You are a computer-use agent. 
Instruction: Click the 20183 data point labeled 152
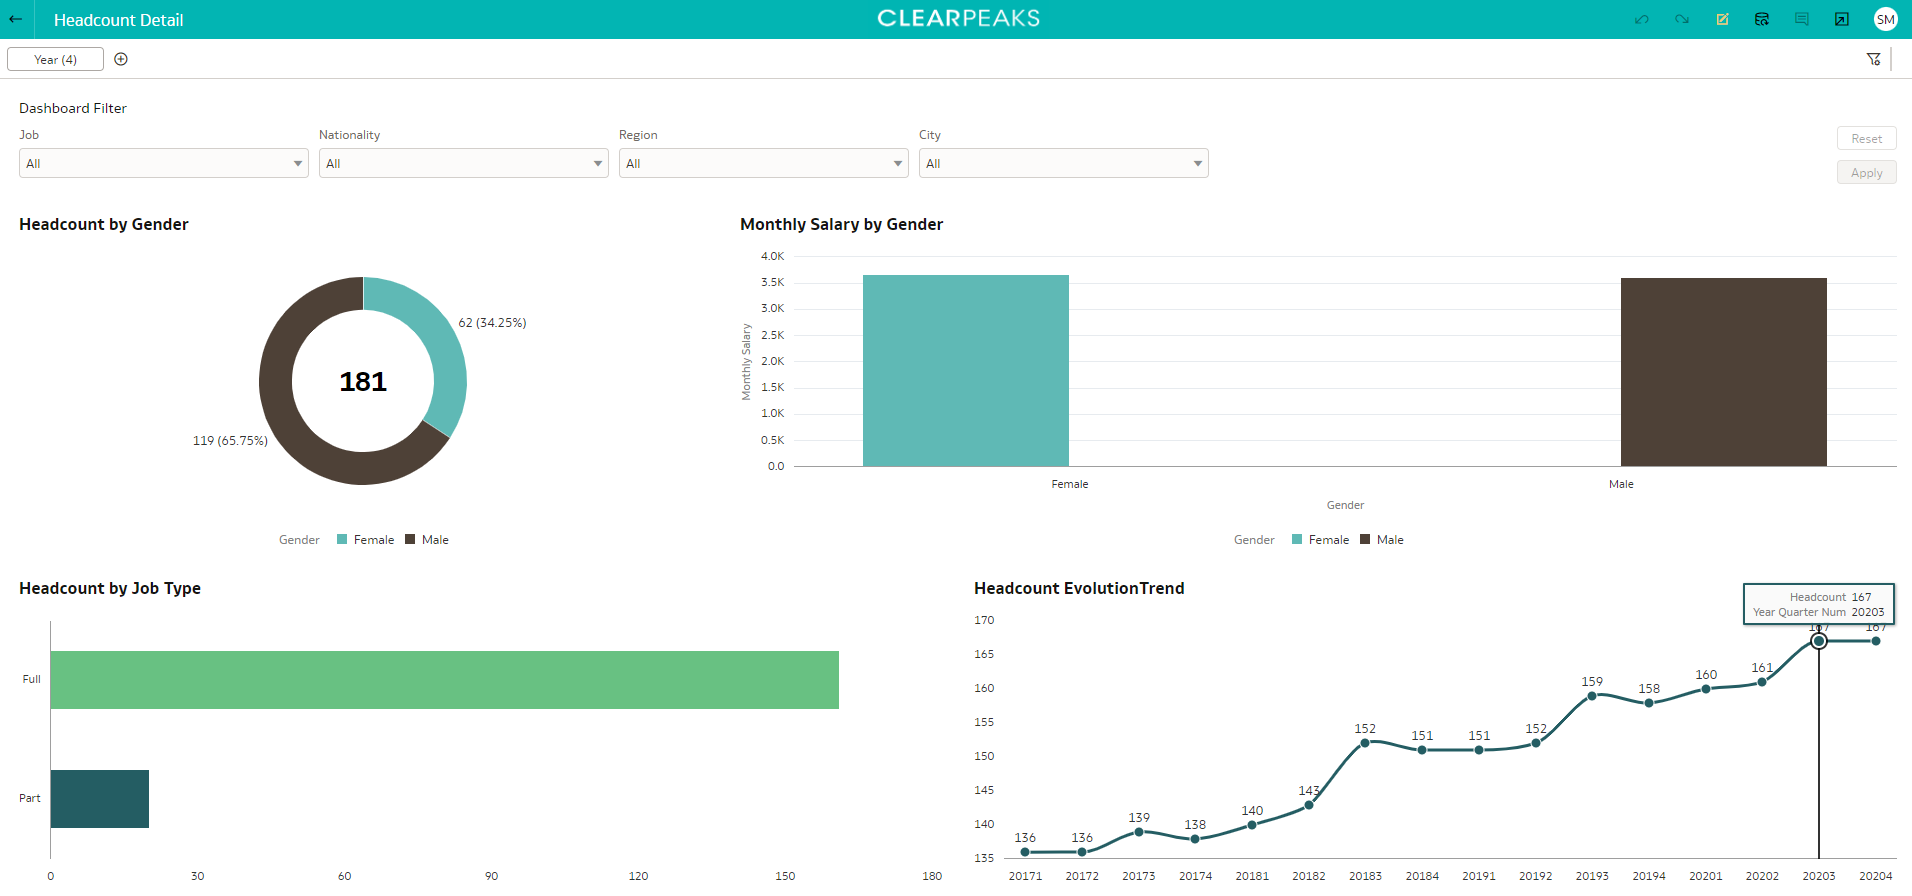[1365, 743]
